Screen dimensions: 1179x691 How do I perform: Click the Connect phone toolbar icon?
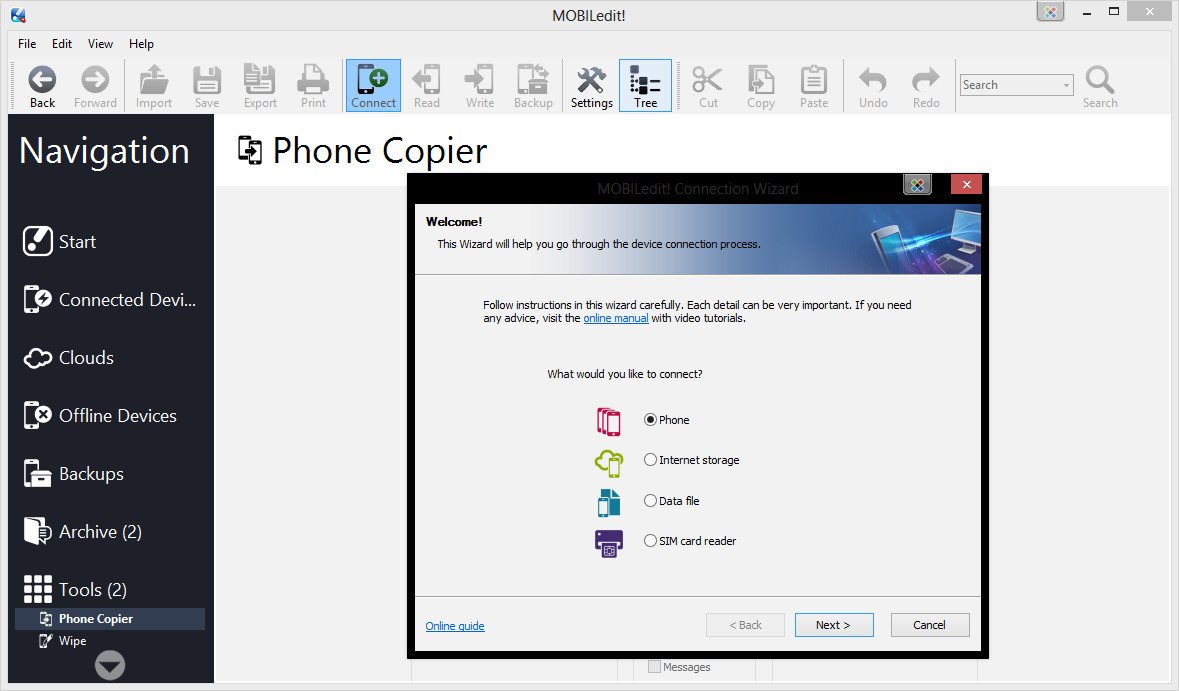pyautogui.click(x=373, y=80)
